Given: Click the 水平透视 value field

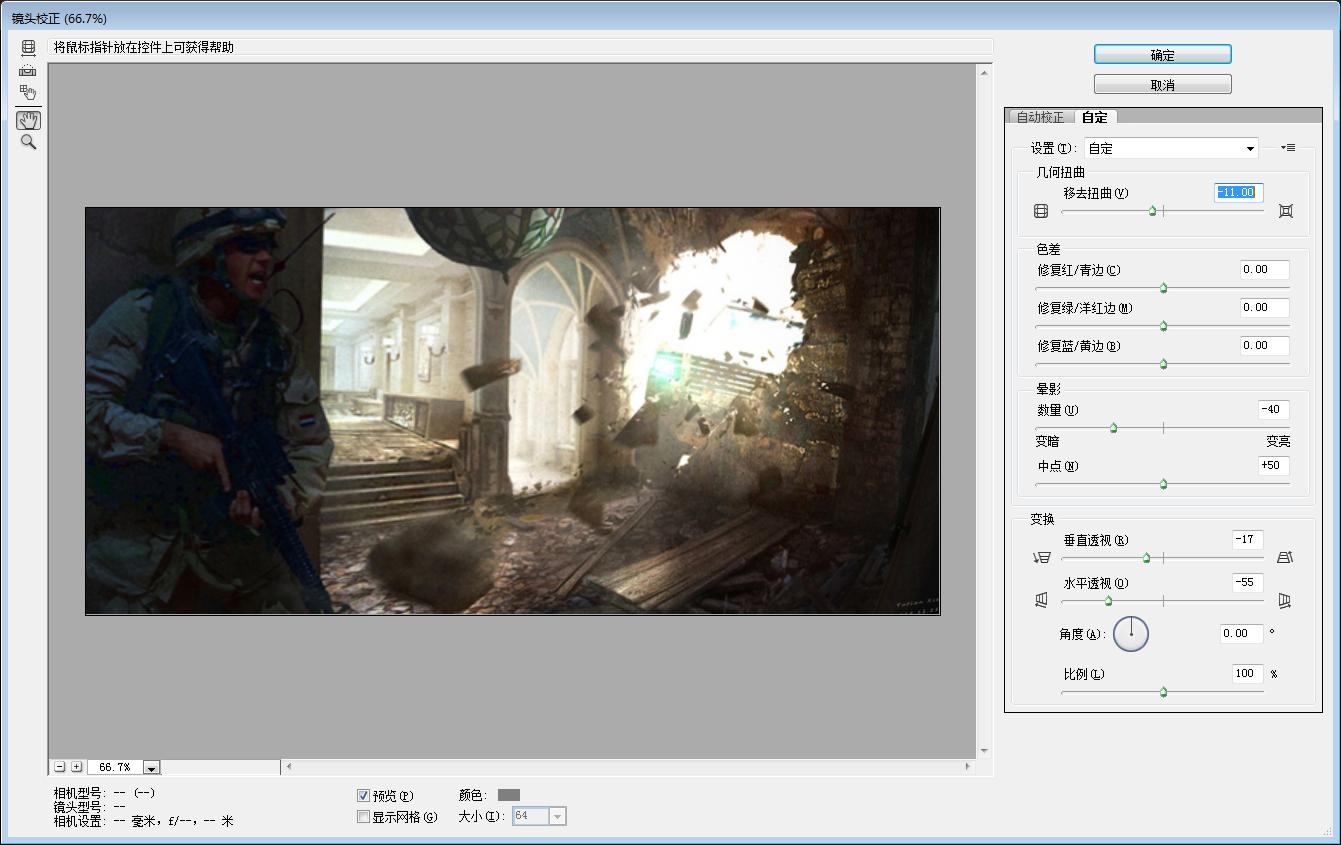Looking at the screenshot, I should tap(1247, 582).
